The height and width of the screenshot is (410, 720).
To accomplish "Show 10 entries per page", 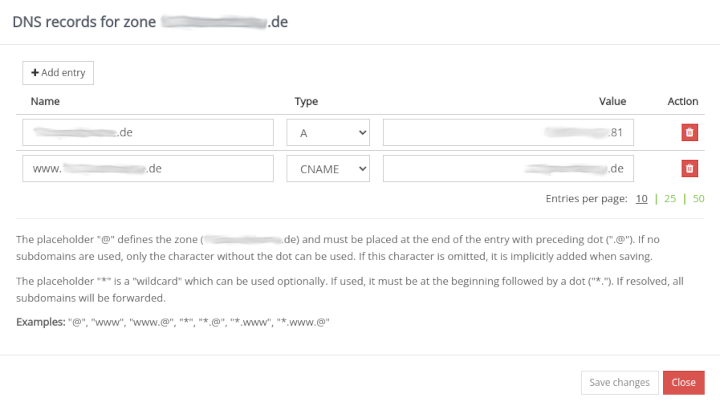I will [x=641, y=198].
